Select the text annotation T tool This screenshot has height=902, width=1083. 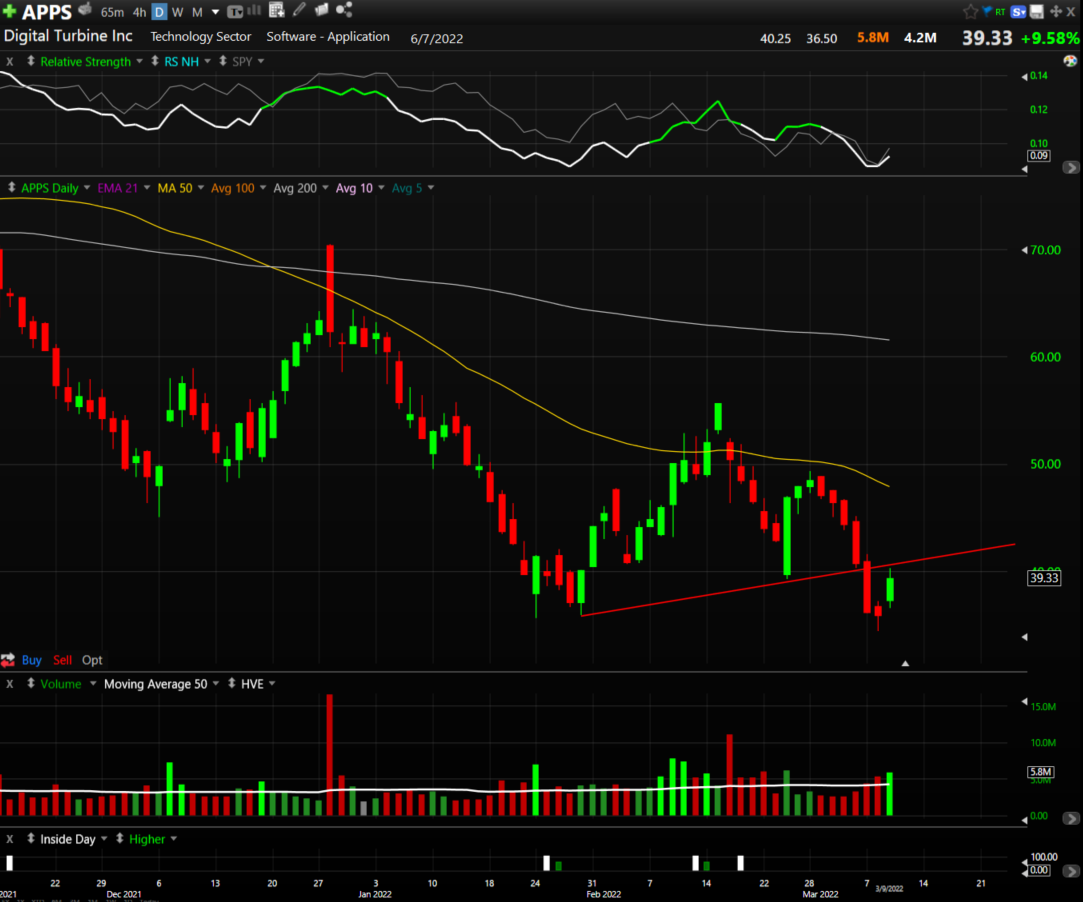234,11
